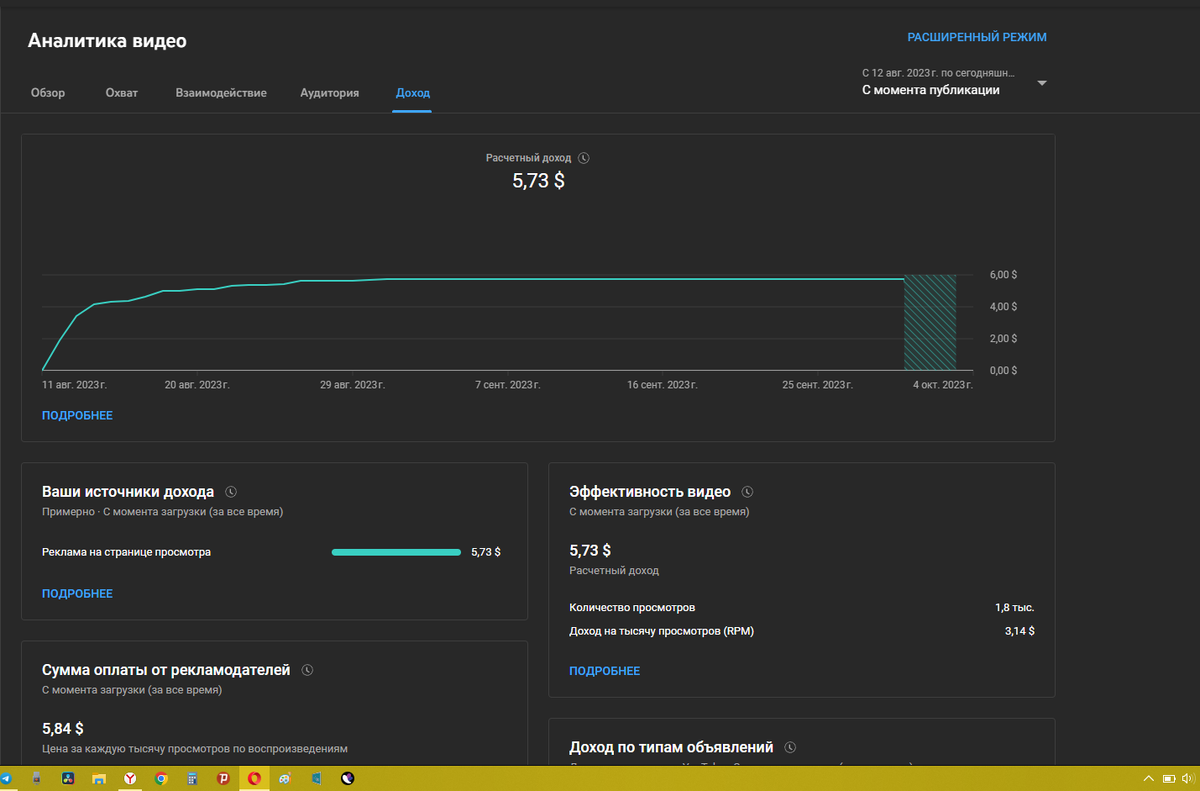This screenshot has width=1200, height=791.
Task: Click the 29 авг. 2023 г. axis label
Action: point(352,385)
